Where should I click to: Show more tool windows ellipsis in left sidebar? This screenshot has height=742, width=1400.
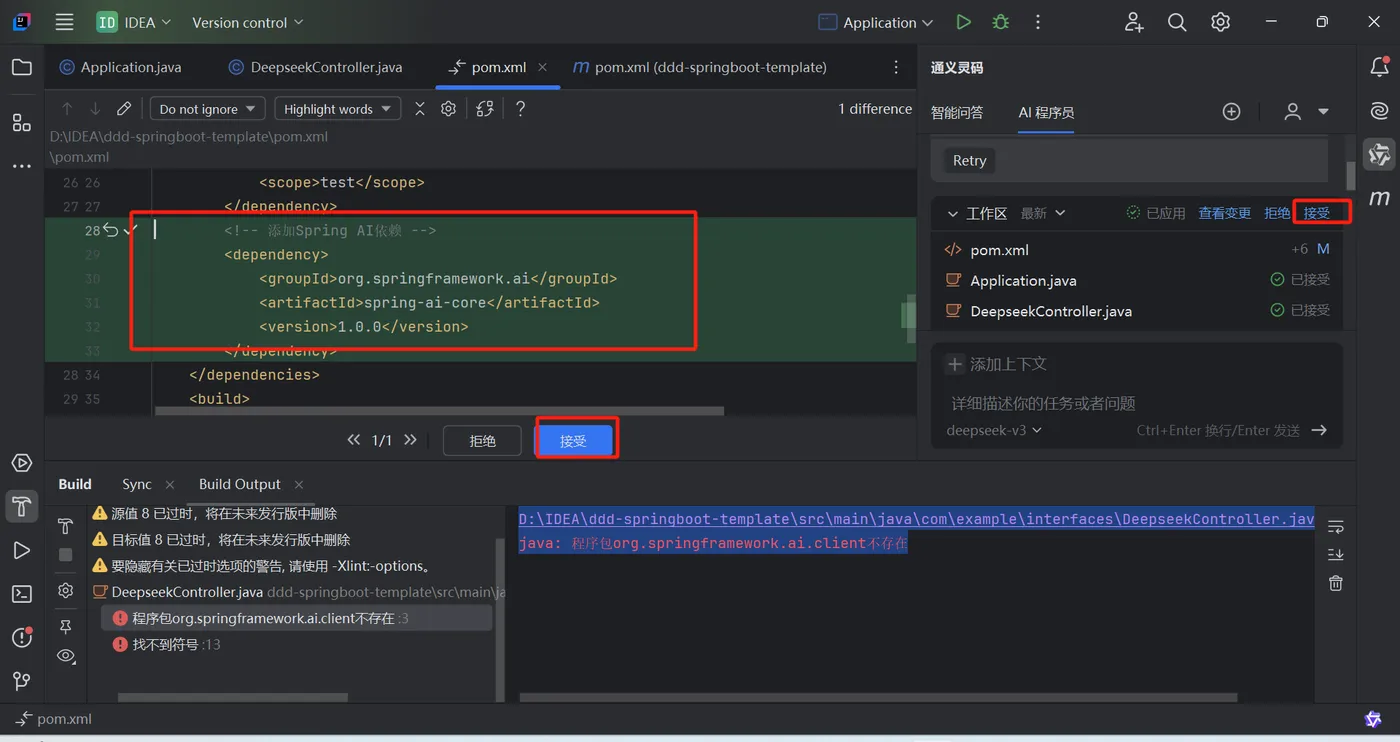21,166
